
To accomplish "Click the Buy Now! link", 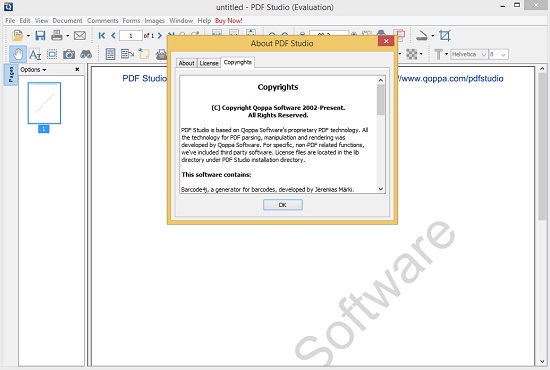I will [229, 21].
